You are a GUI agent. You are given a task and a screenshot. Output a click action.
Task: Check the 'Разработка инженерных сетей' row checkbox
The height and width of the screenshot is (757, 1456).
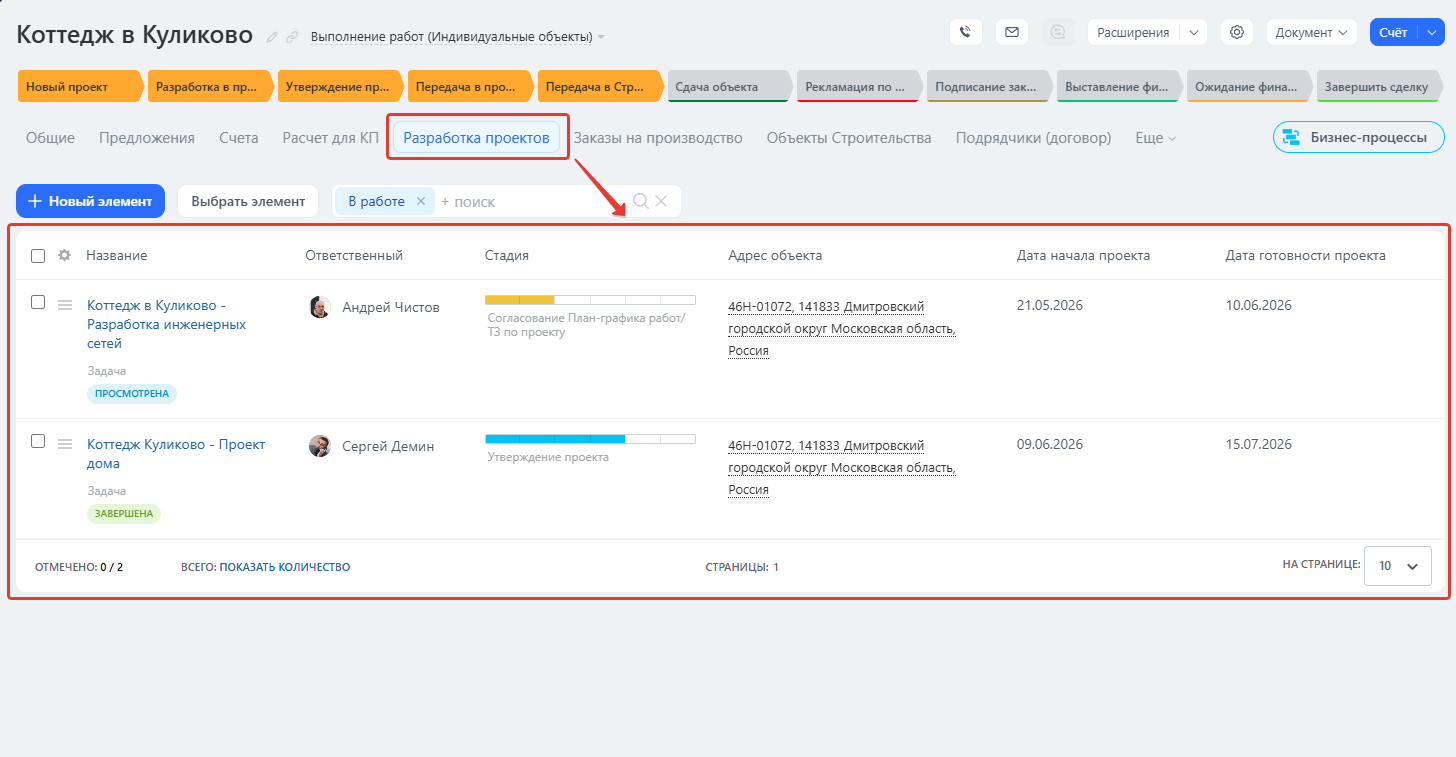coord(38,302)
